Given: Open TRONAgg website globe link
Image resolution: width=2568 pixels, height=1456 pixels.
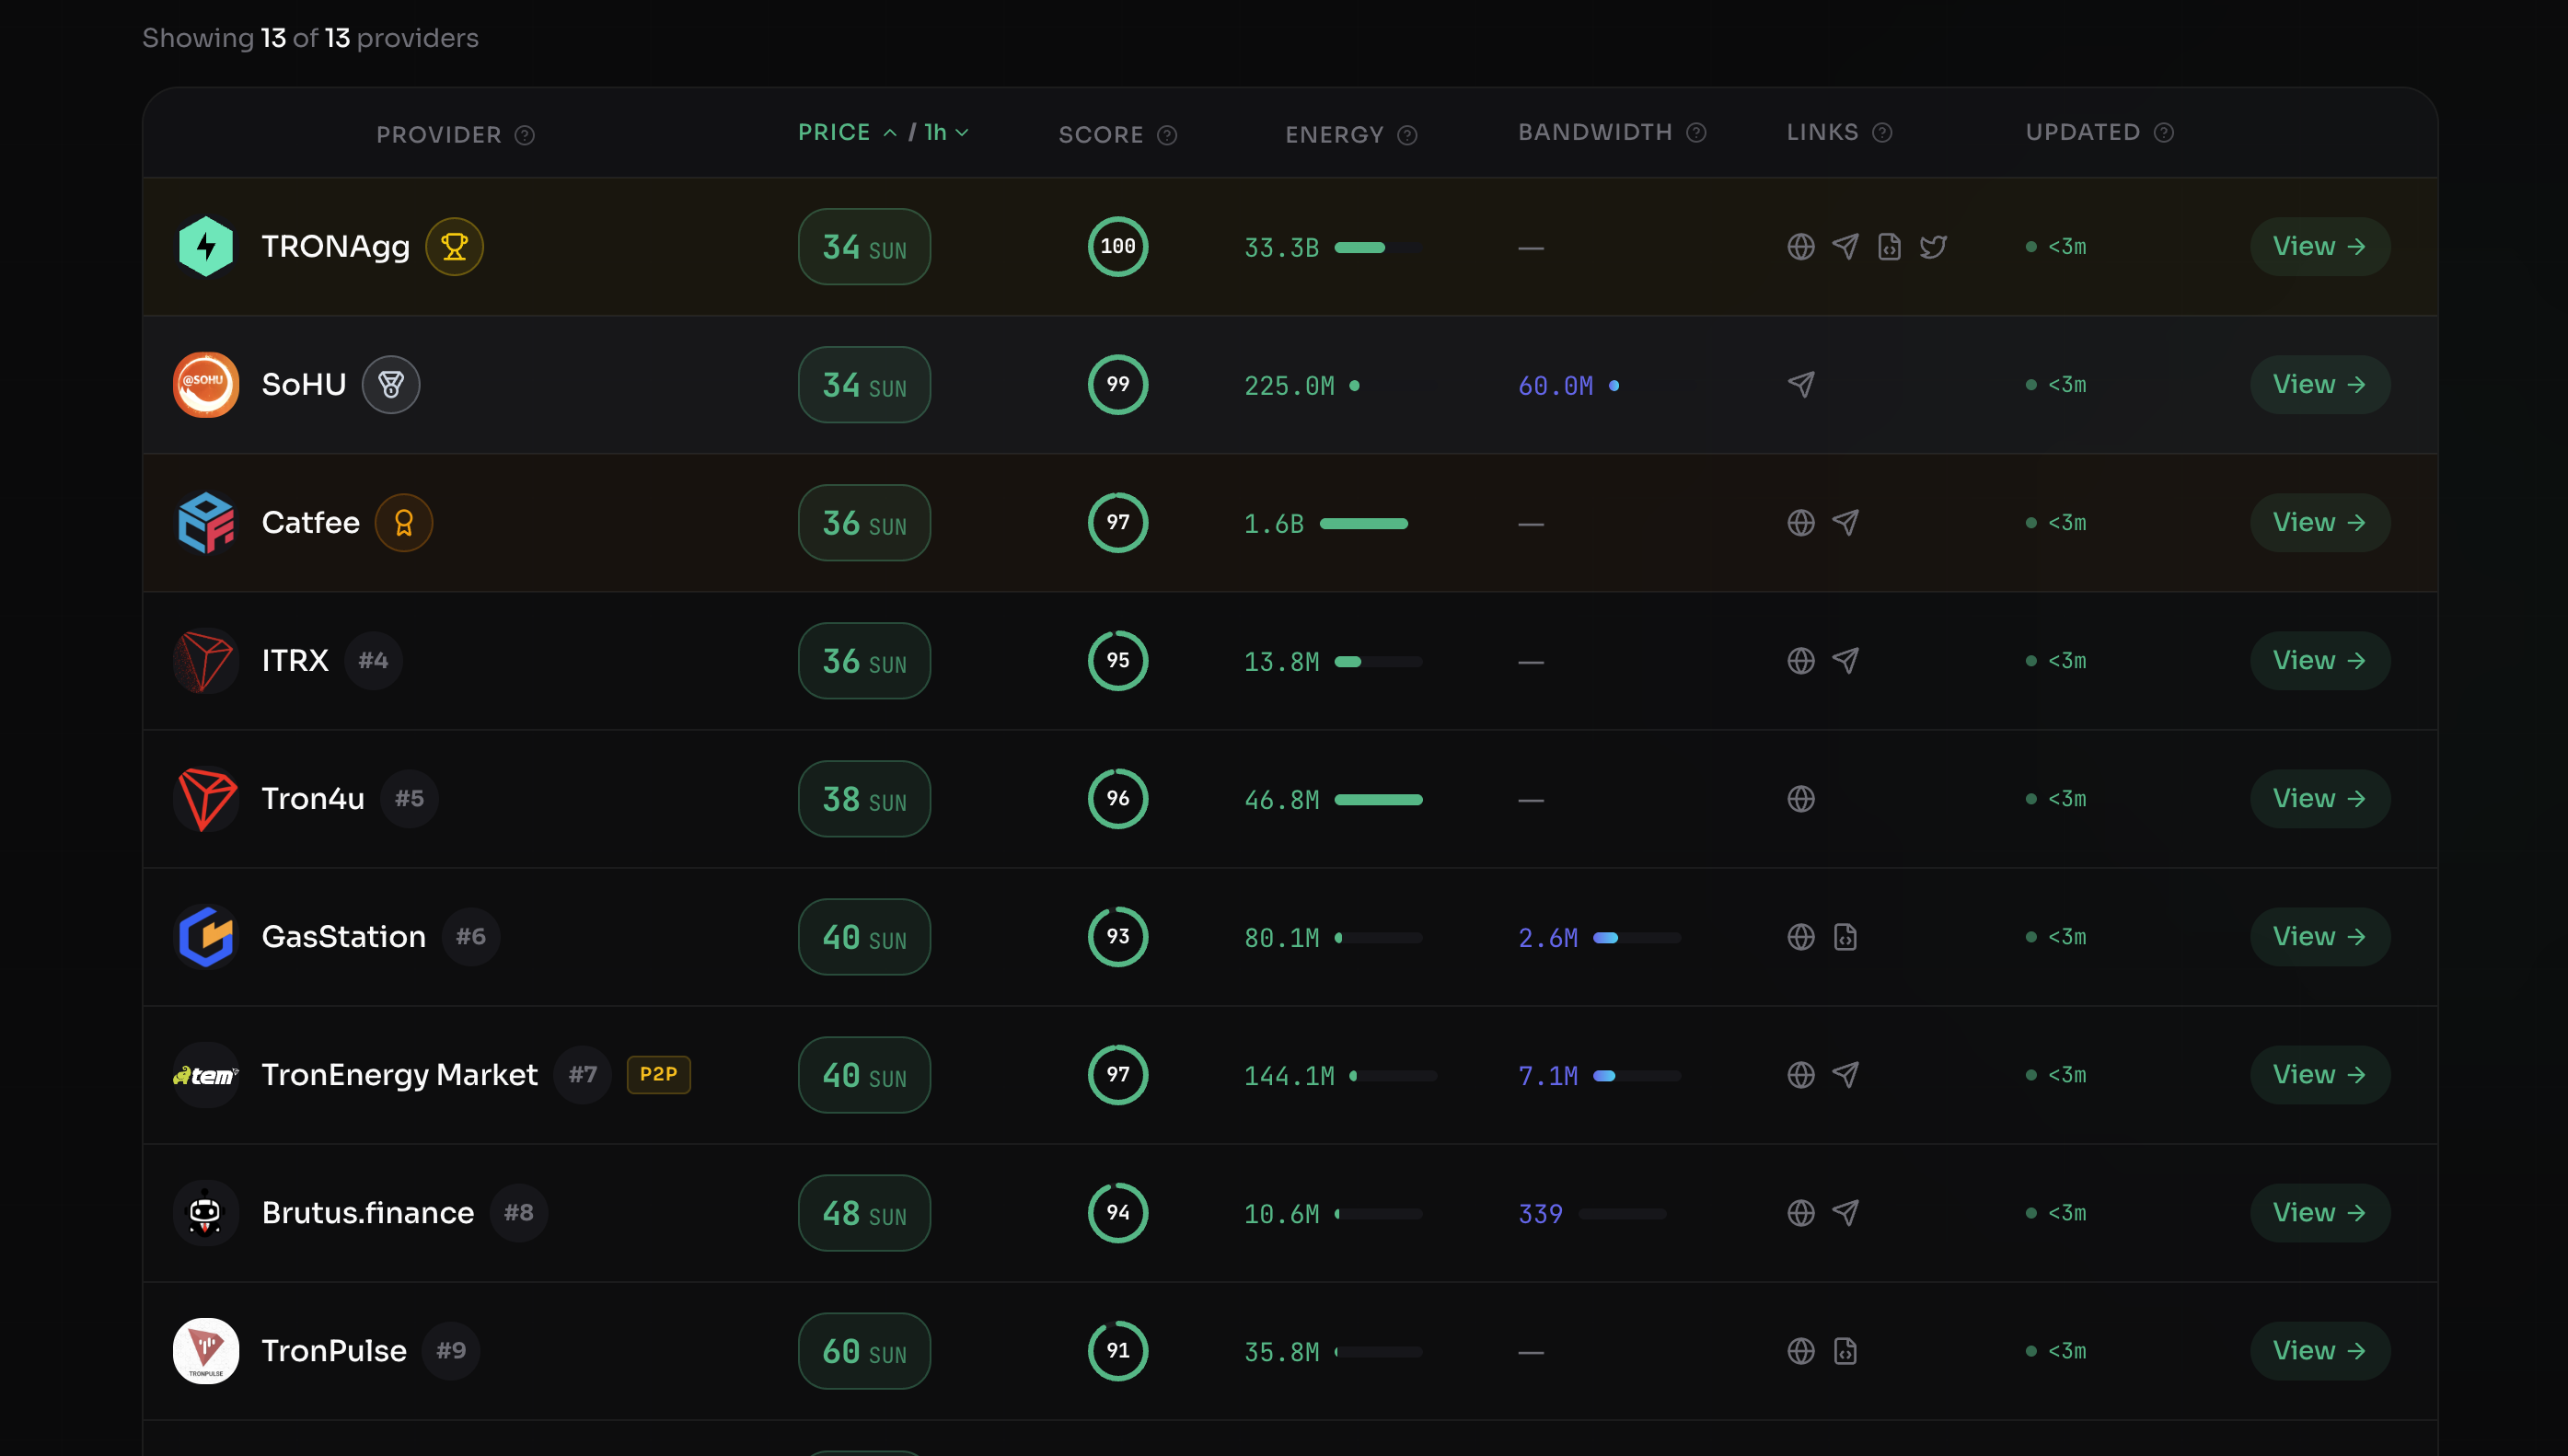Looking at the screenshot, I should [1800, 246].
